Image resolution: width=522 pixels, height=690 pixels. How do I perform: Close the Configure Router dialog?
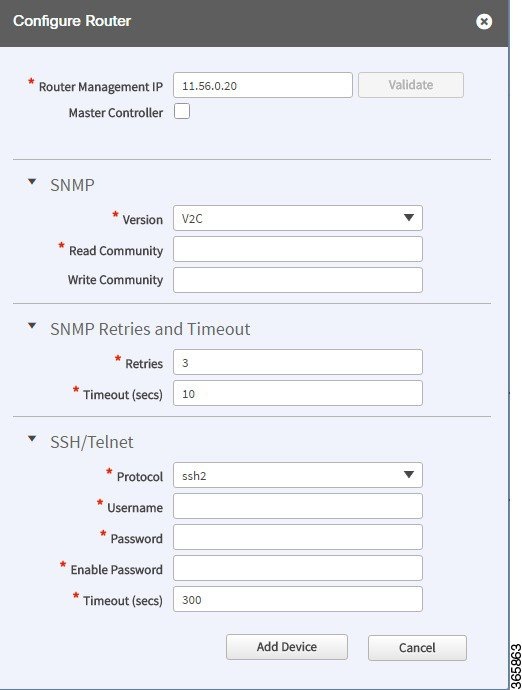click(x=484, y=22)
